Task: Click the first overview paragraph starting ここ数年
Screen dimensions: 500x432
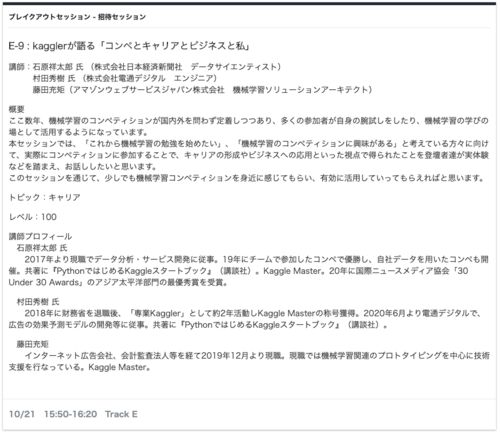Action: 249,126
